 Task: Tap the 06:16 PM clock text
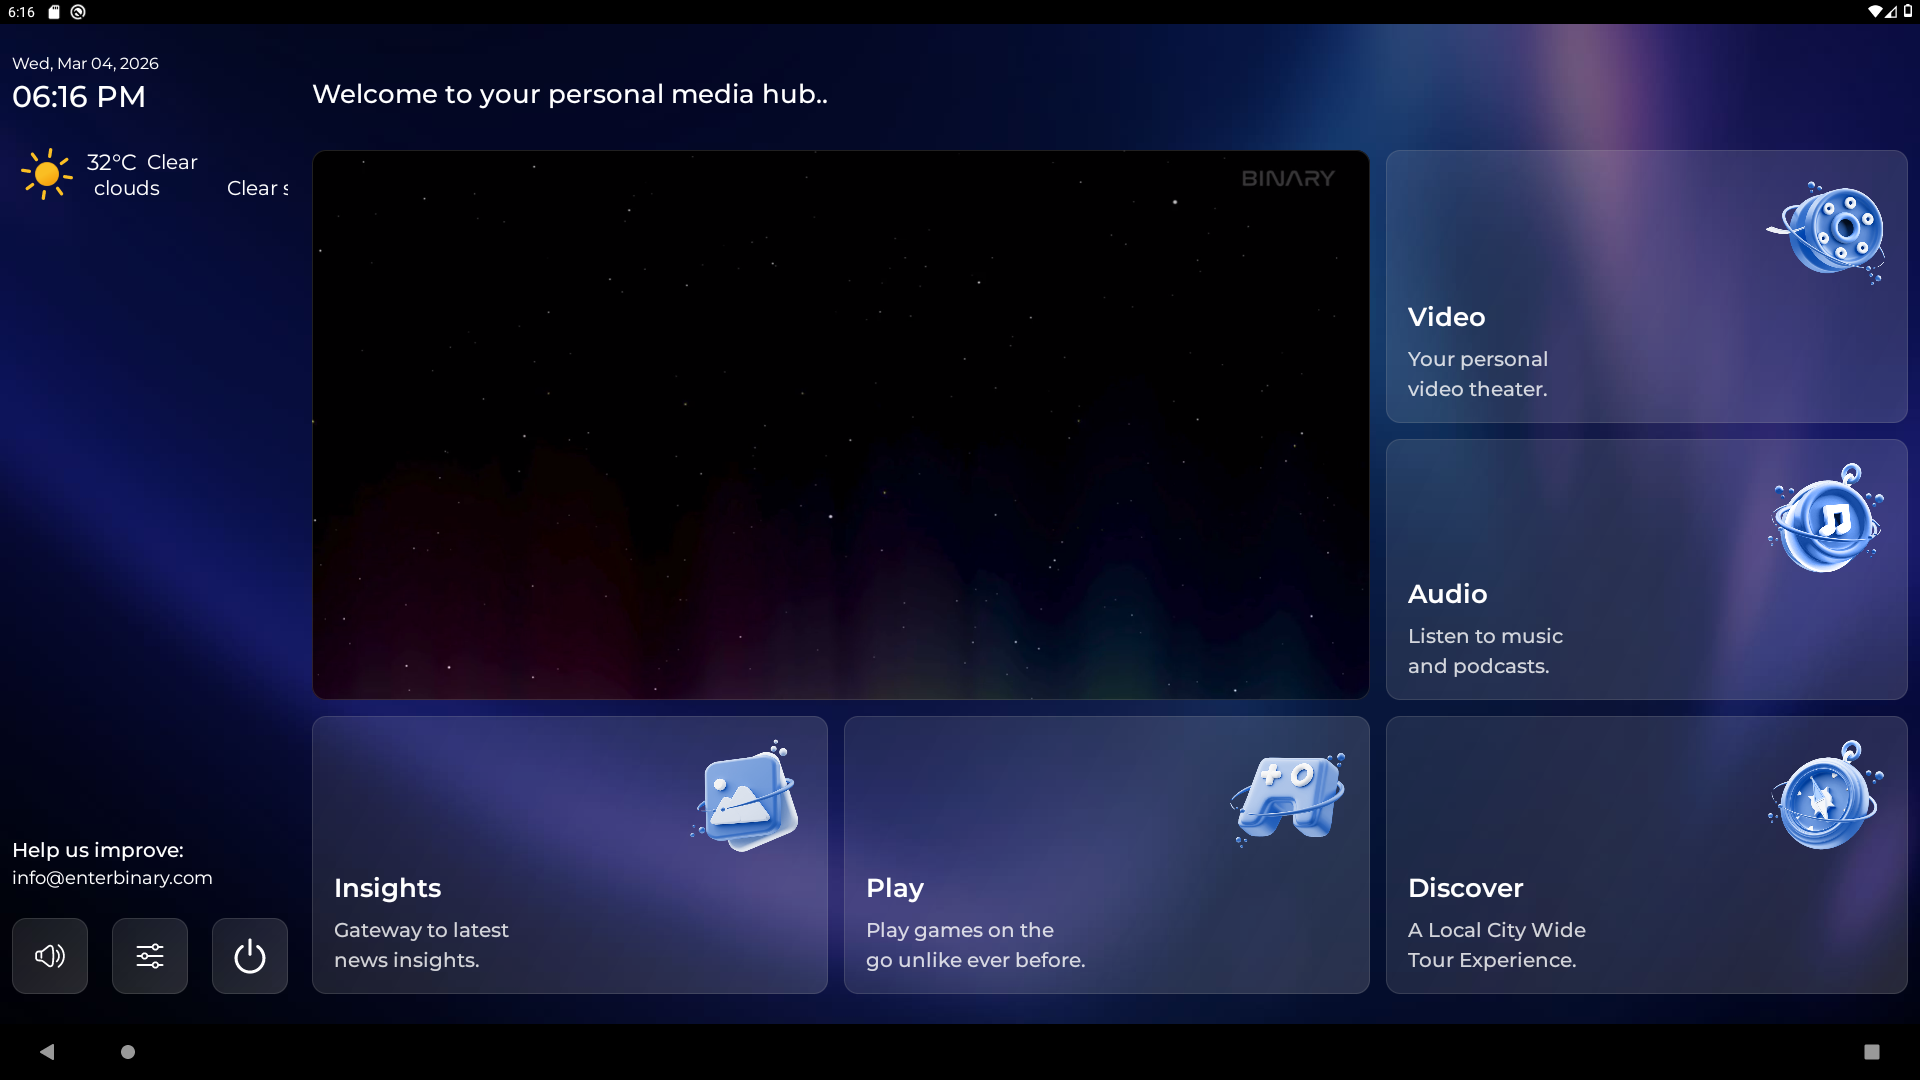tap(79, 97)
